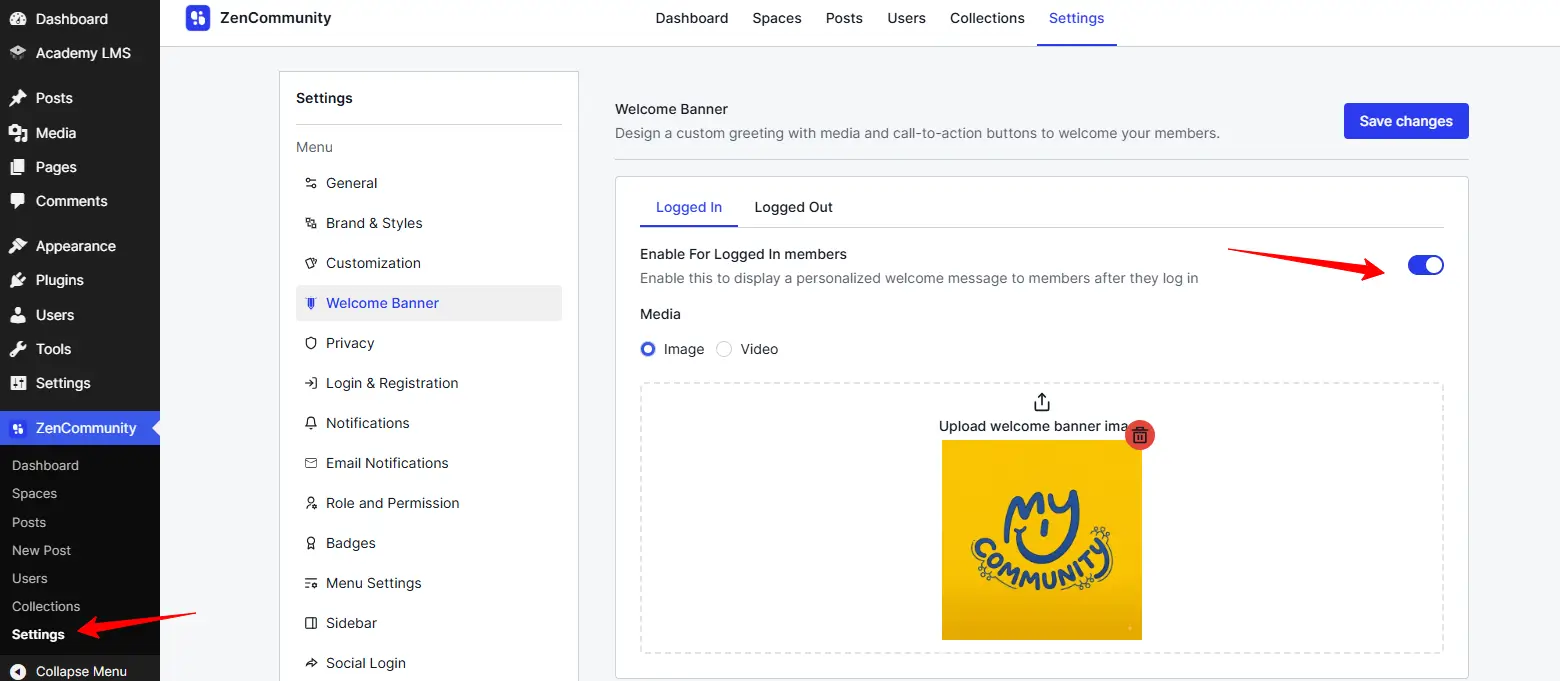
Task: Click the Collapse Menu arrow icon
Action: 18,672
